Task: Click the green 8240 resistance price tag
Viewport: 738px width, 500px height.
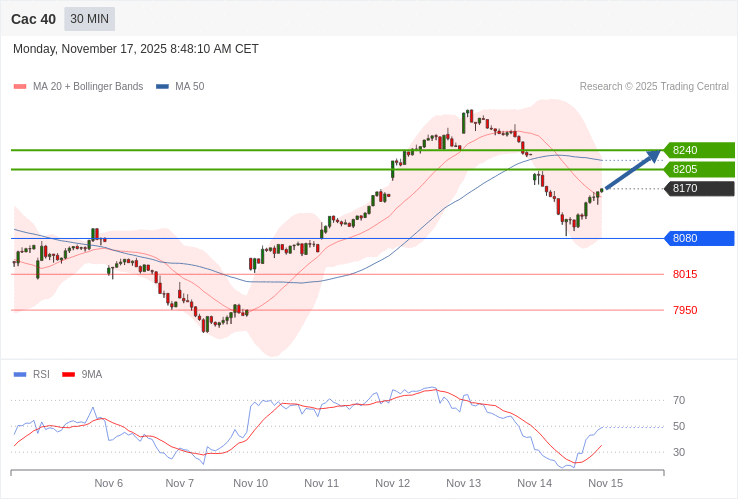Action: pos(698,150)
